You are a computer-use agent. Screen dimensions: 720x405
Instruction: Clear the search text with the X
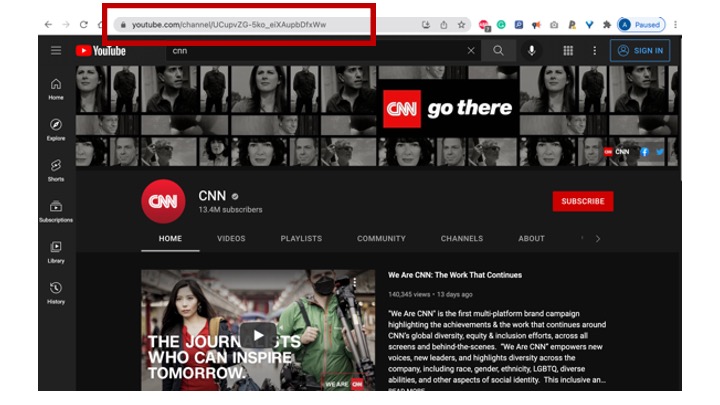tap(471, 51)
